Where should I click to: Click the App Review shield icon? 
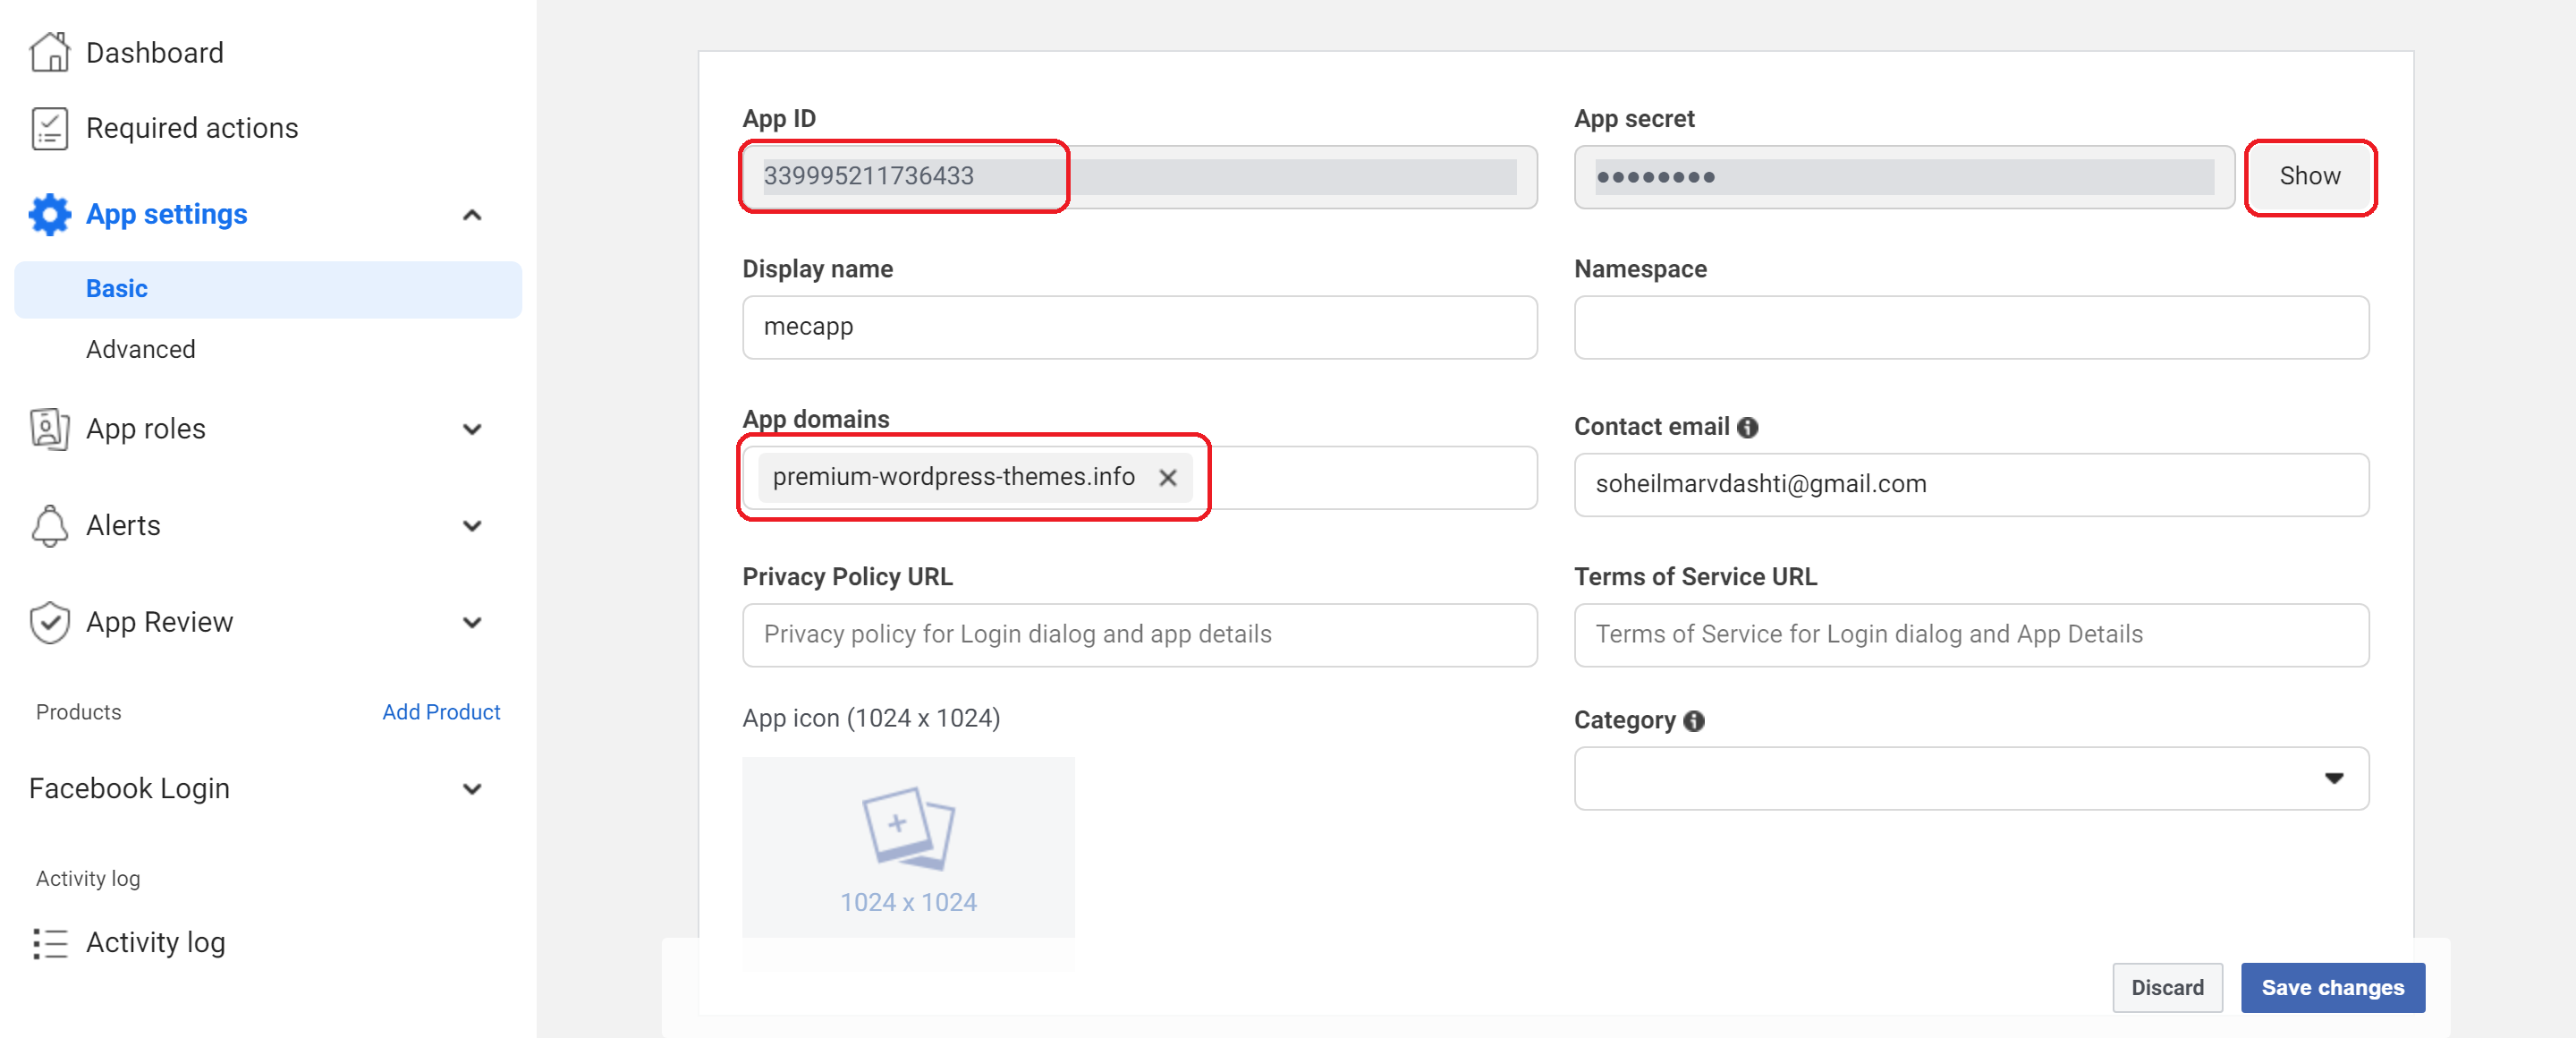(x=49, y=622)
